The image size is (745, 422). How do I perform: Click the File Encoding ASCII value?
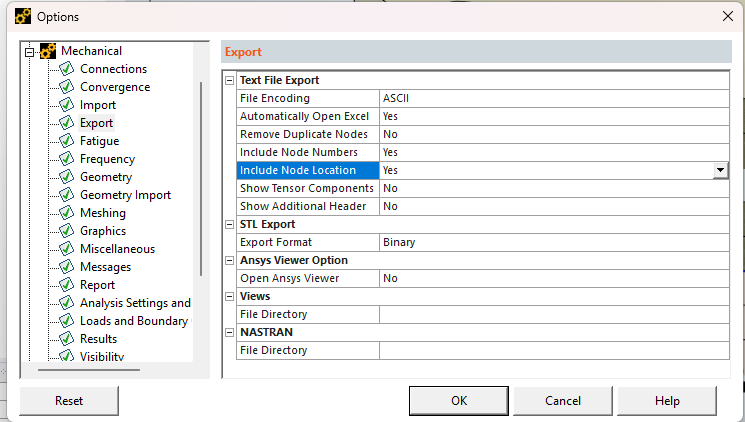click(554, 98)
